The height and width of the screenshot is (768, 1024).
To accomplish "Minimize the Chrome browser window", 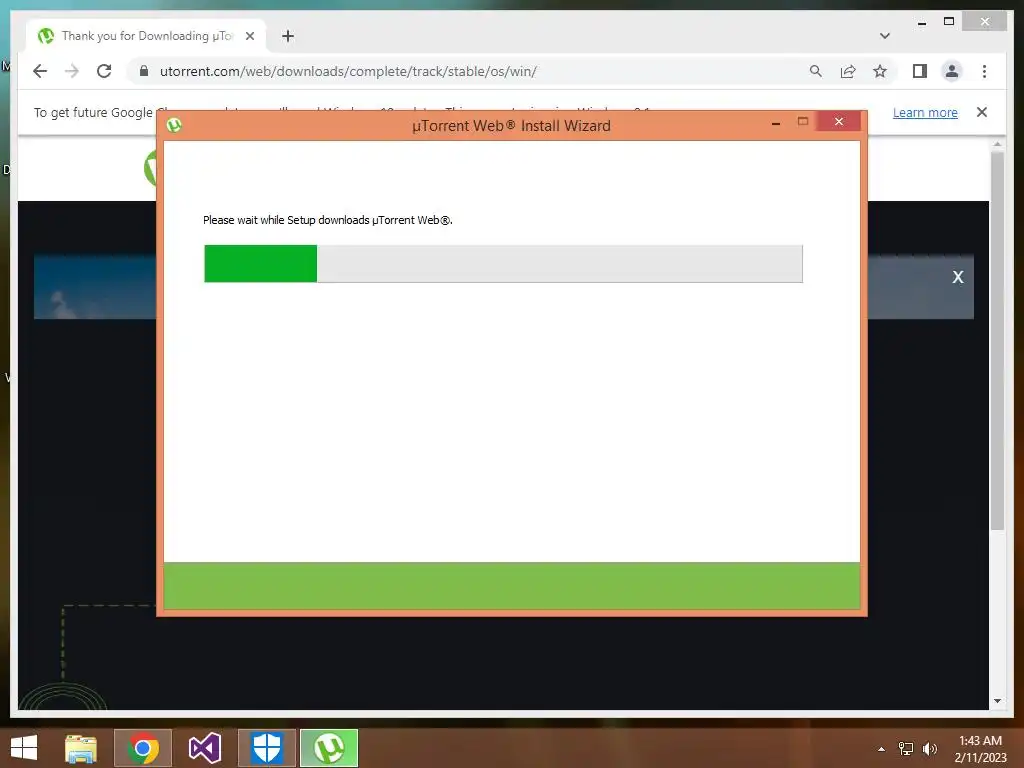I will 921,23.
